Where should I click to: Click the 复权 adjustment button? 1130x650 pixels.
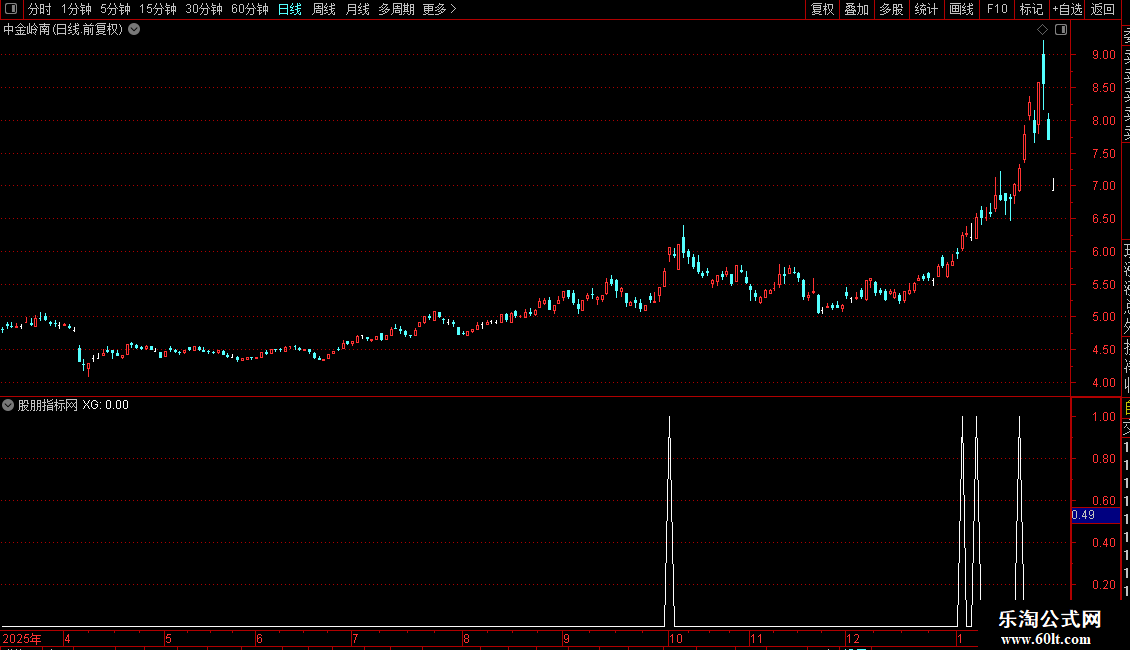[x=822, y=9]
